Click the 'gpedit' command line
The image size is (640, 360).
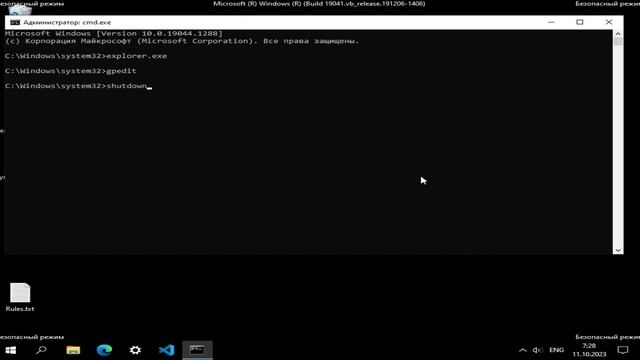click(x=71, y=71)
